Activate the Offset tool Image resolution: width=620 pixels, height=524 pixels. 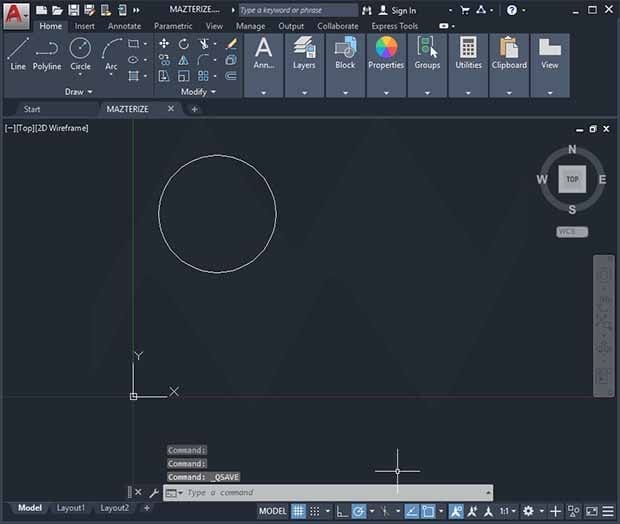click(x=231, y=76)
